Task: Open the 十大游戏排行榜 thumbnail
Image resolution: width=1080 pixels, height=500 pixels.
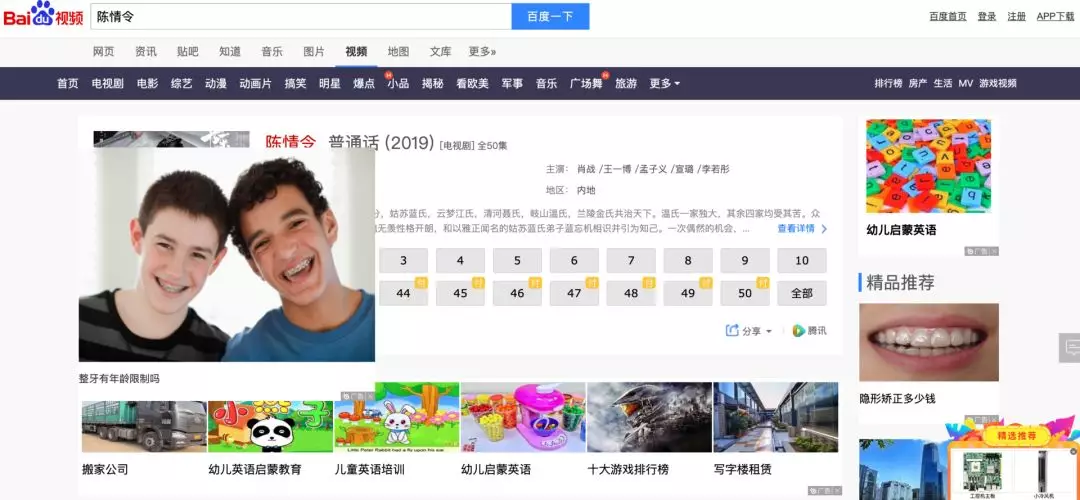Action: click(x=649, y=417)
